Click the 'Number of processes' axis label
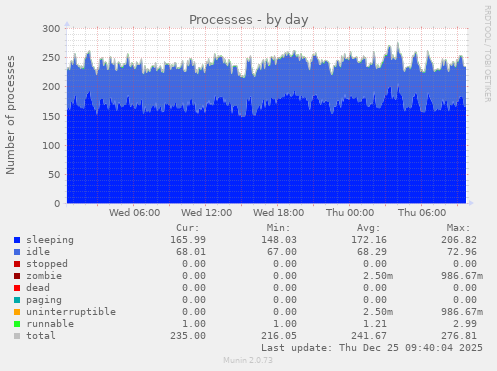 pyautogui.click(x=10, y=115)
